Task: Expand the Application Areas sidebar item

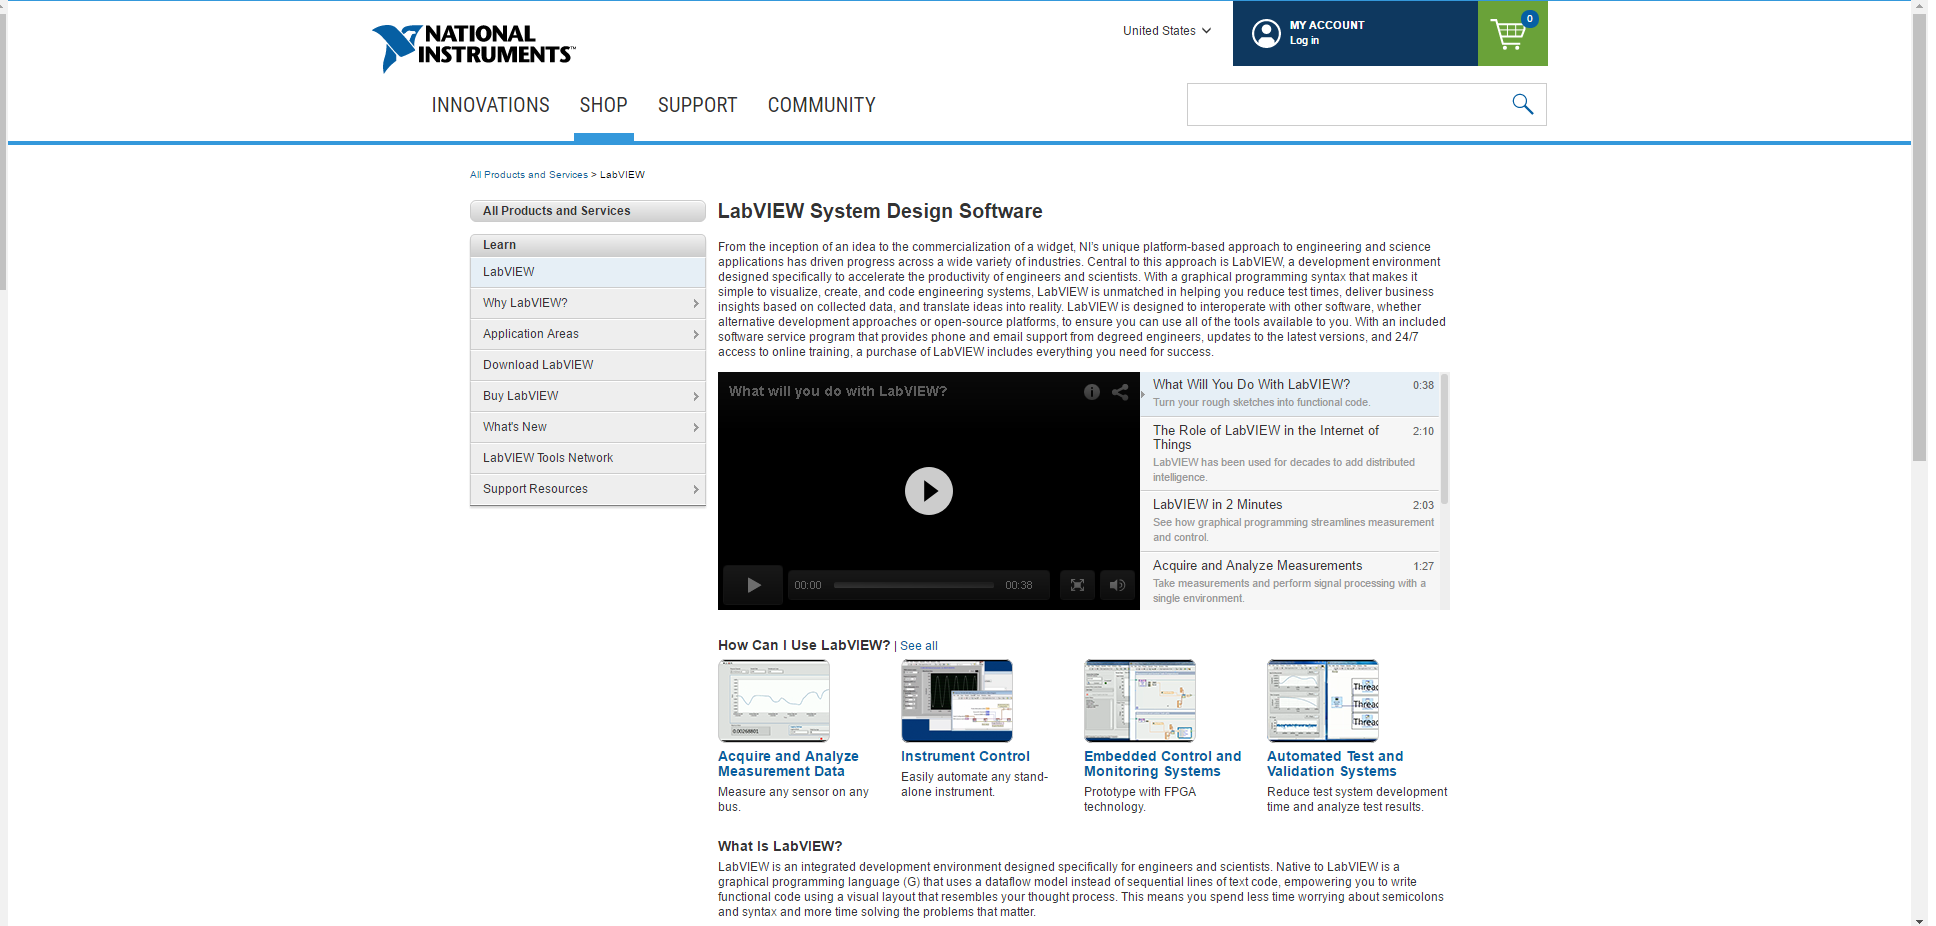Action: [x=587, y=334]
